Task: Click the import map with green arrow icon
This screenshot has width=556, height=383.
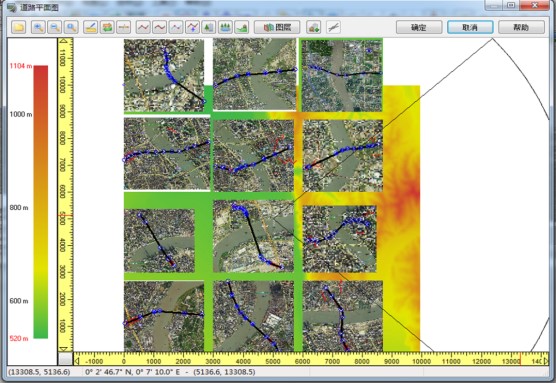Action: coord(314,27)
